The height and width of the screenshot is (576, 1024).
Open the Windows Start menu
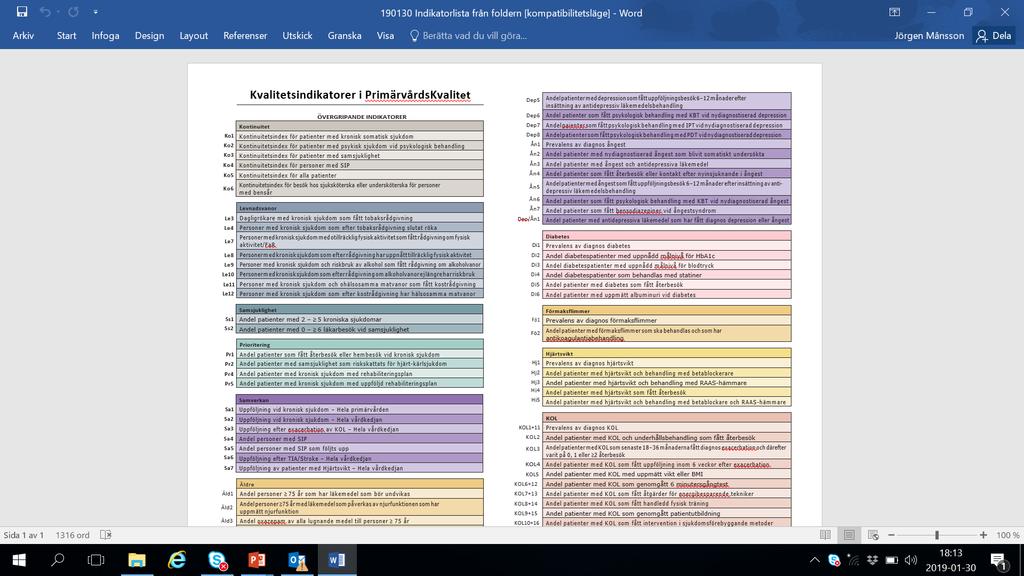coord(19,560)
